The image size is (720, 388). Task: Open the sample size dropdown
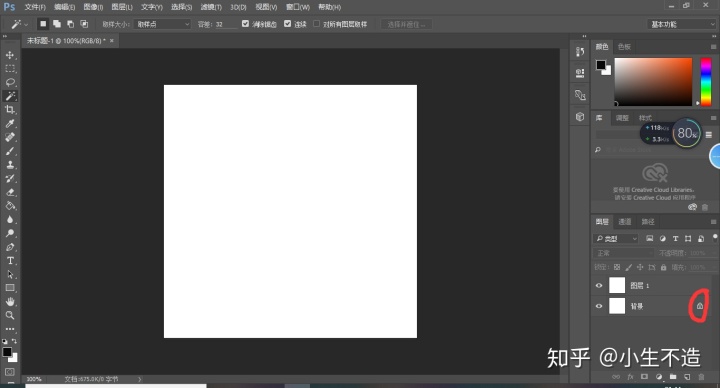(162, 24)
